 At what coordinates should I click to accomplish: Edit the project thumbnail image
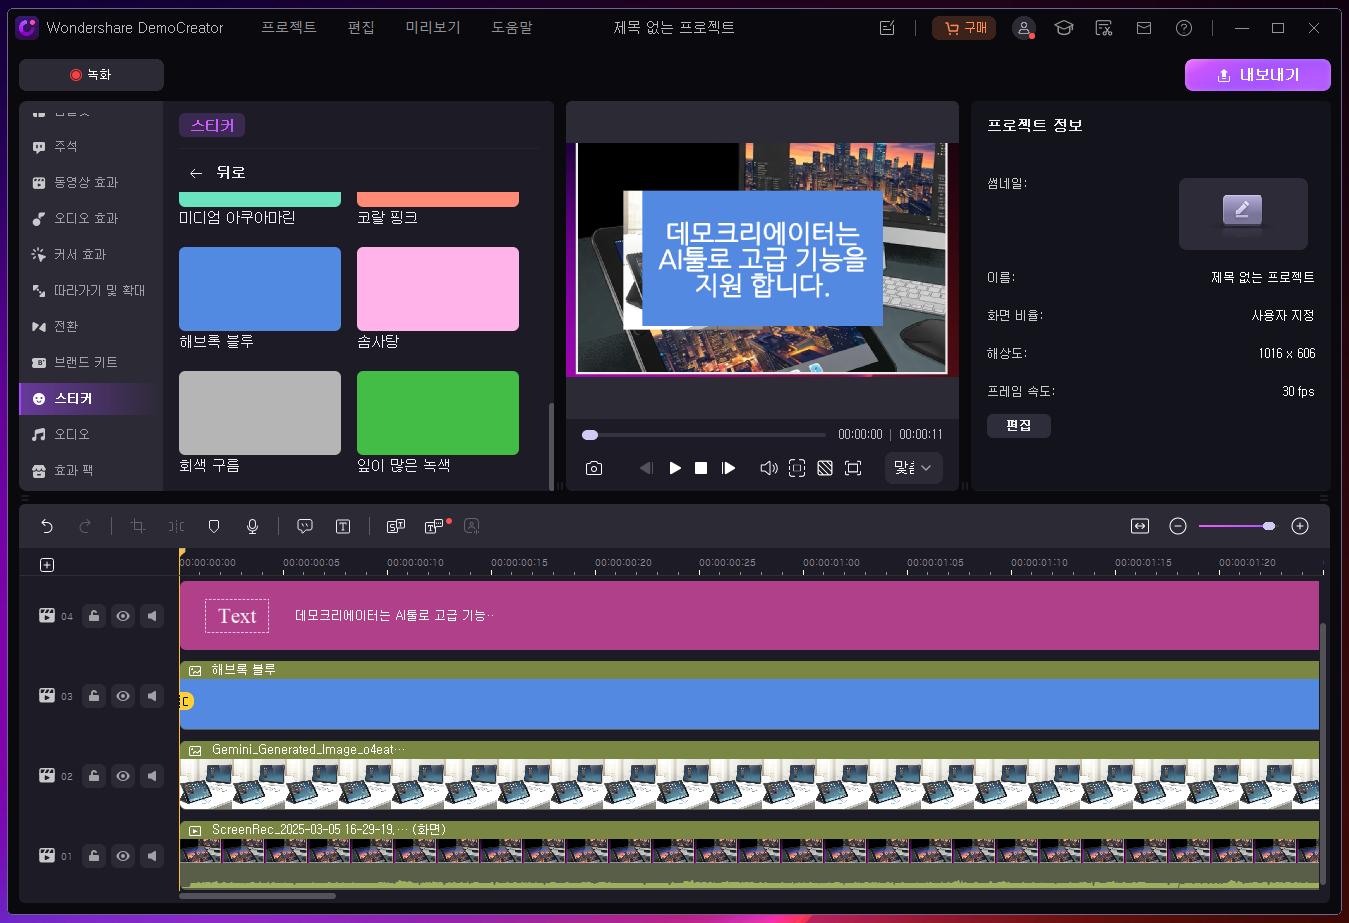1243,213
